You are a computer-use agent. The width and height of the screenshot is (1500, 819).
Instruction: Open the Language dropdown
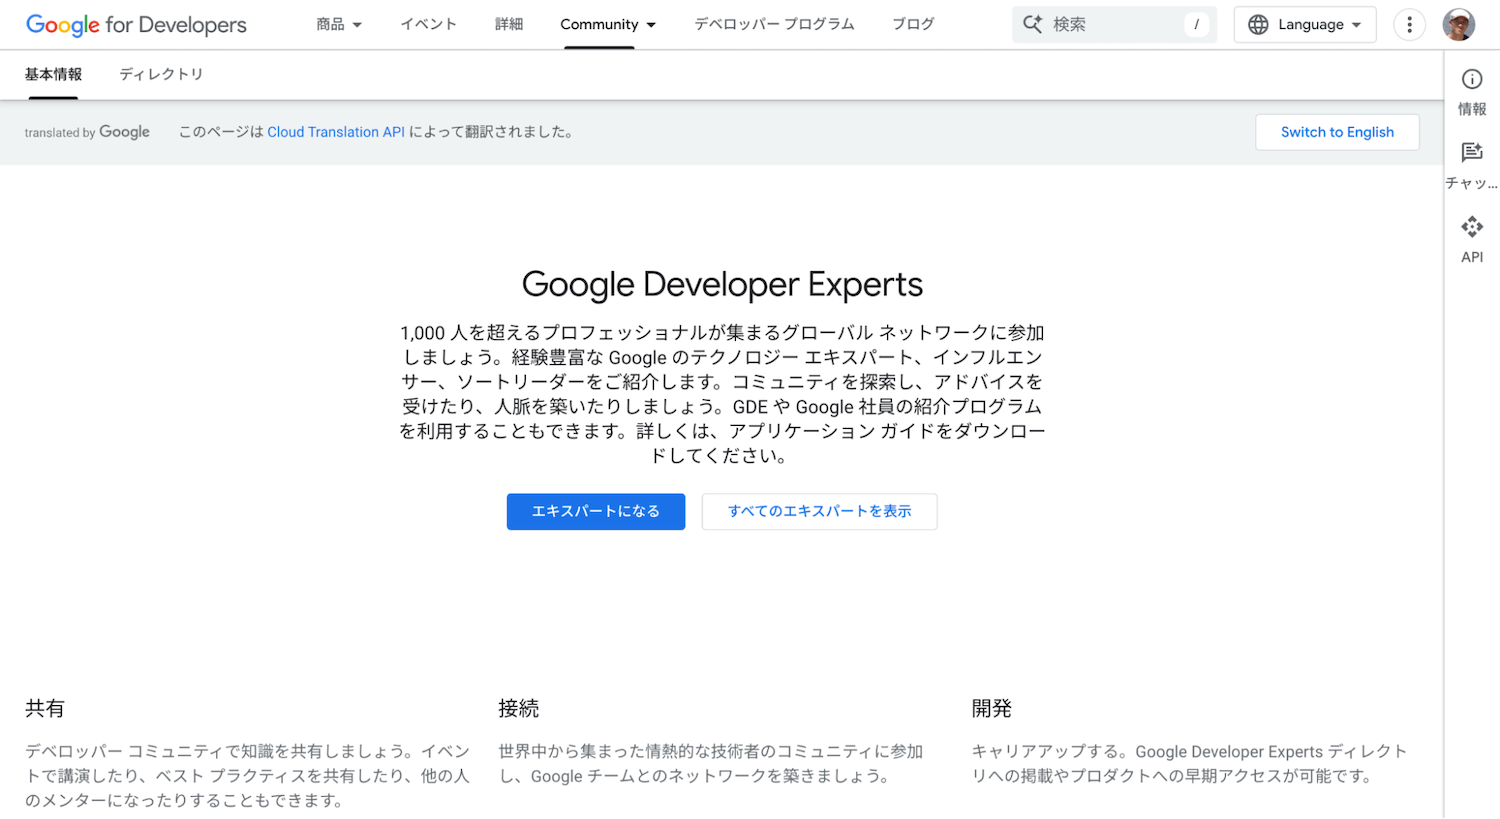coord(1305,24)
